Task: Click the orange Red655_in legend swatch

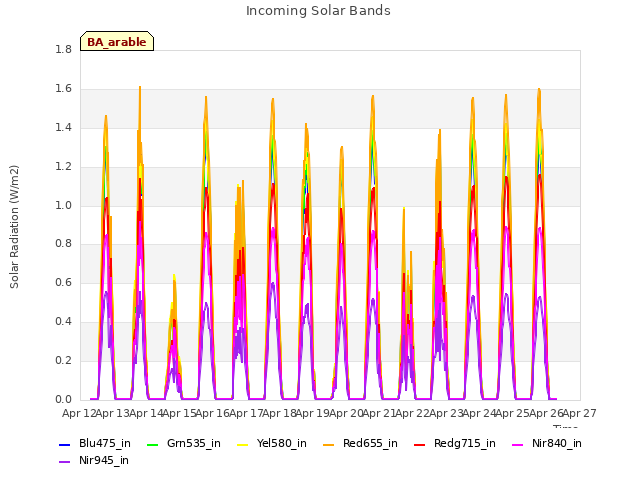Action: point(329,444)
